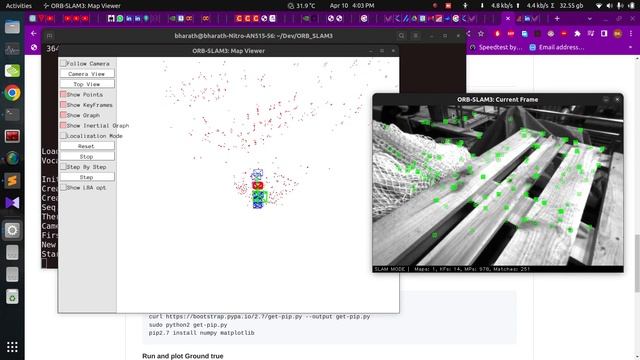Click the terminal search icon
Viewport: 640px width, 360px height.
tap(402, 36)
